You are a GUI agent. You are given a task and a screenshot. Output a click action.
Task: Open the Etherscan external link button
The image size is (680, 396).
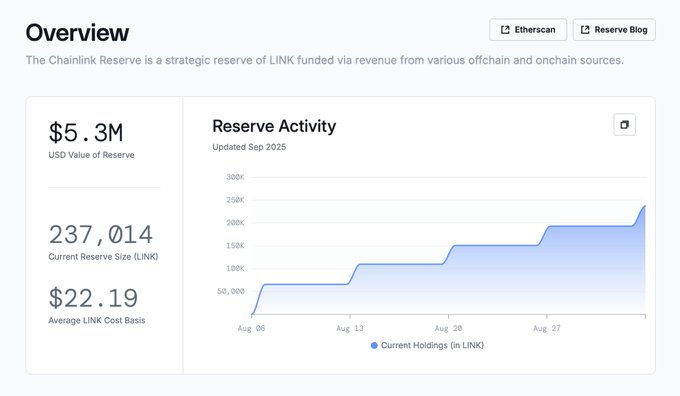[x=528, y=29]
